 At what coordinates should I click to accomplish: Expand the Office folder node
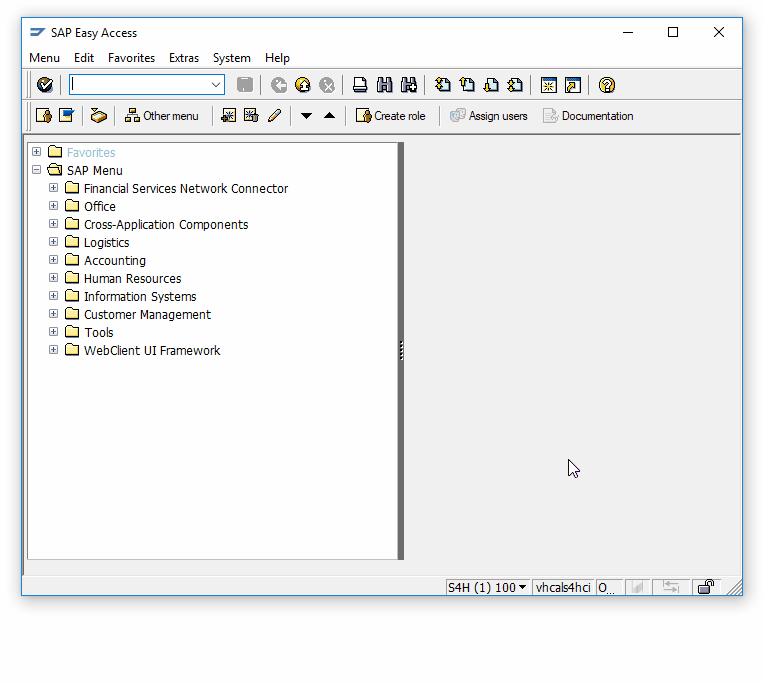[54, 206]
